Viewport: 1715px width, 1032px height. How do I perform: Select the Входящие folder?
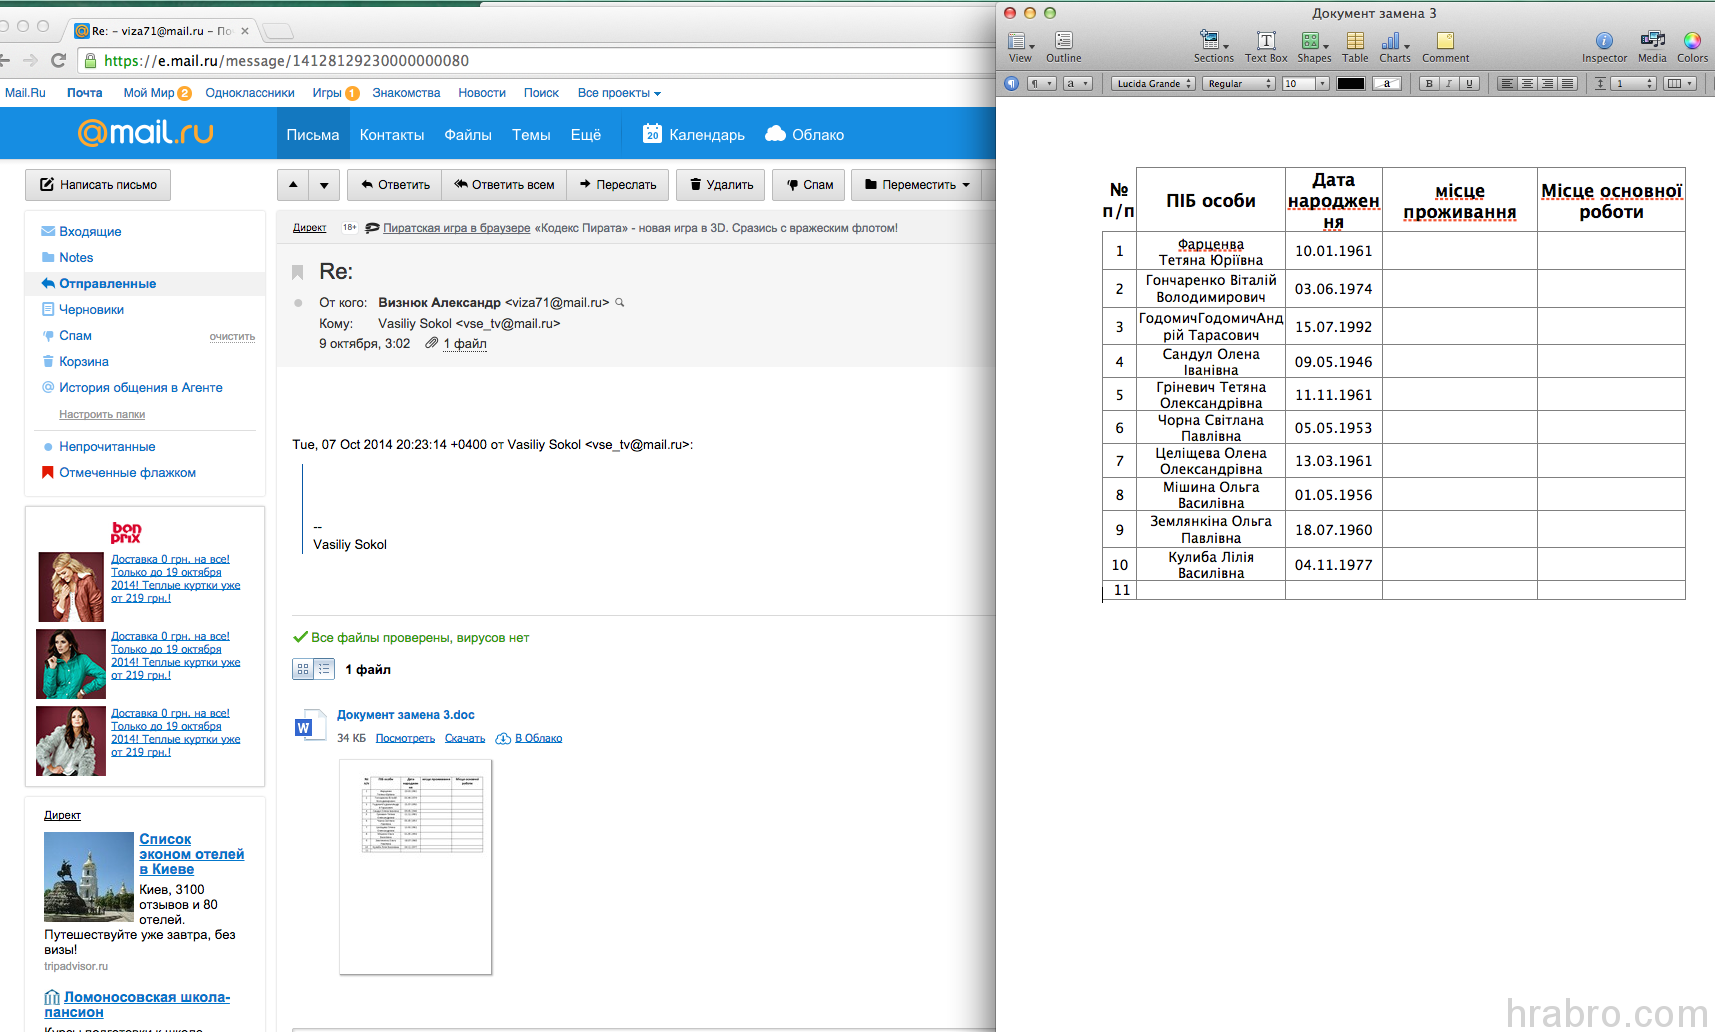[90, 231]
